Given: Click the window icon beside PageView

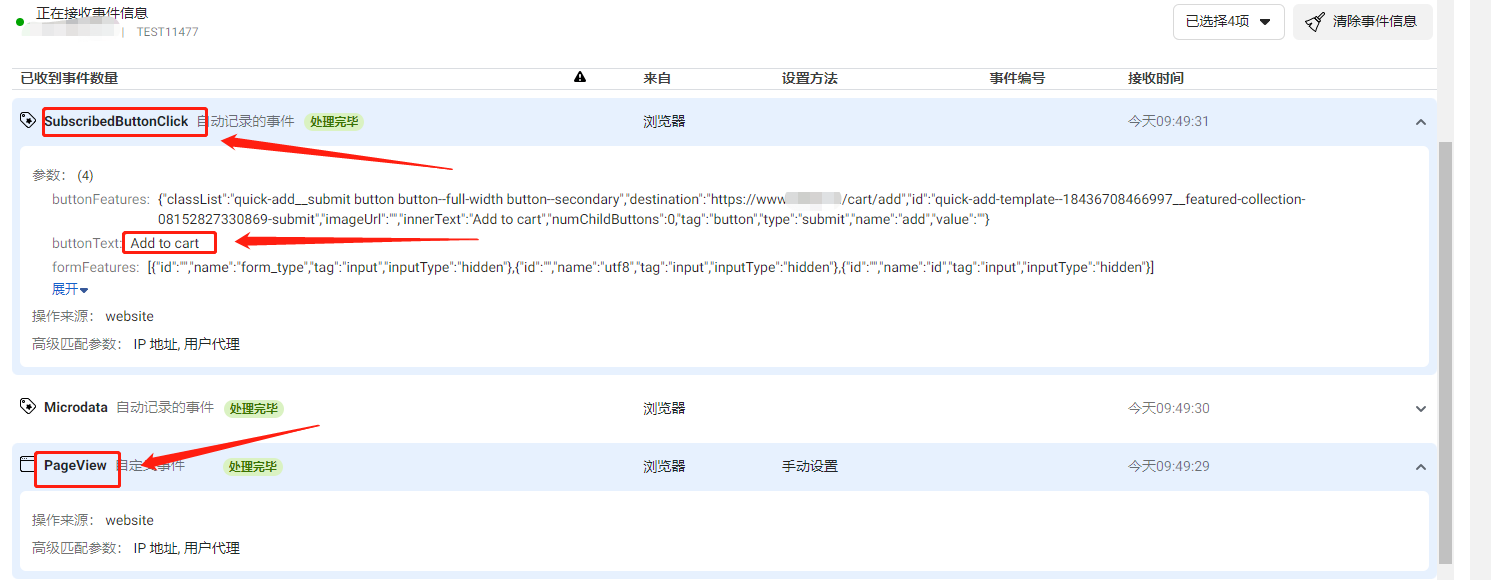Looking at the screenshot, I should tap(28, 465).
